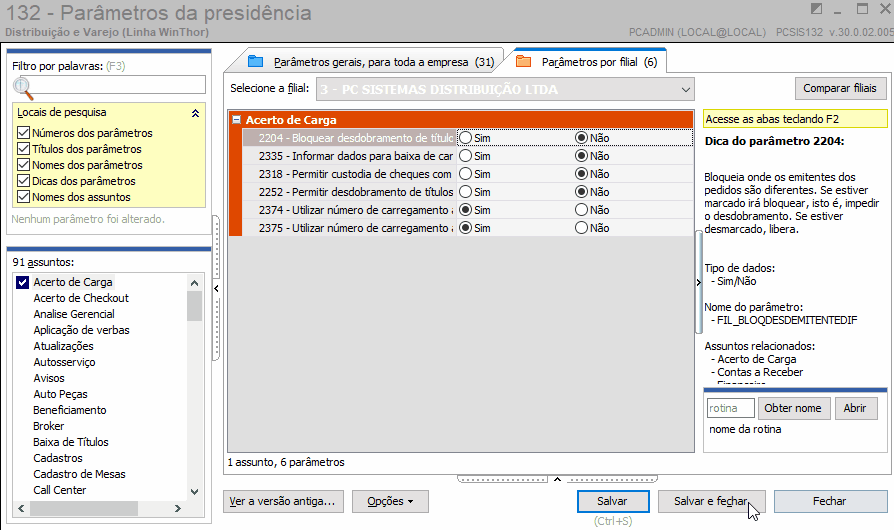The image size is (894, 530).
Task: Select Analise Gerencial subject
Action: (74, 314)
